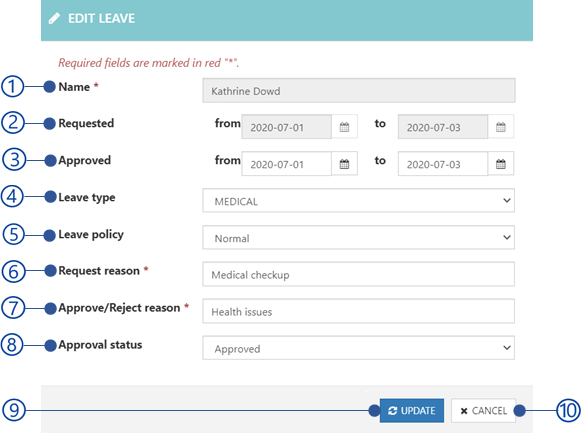Click the Requested from date input

(x=287, y=127)
